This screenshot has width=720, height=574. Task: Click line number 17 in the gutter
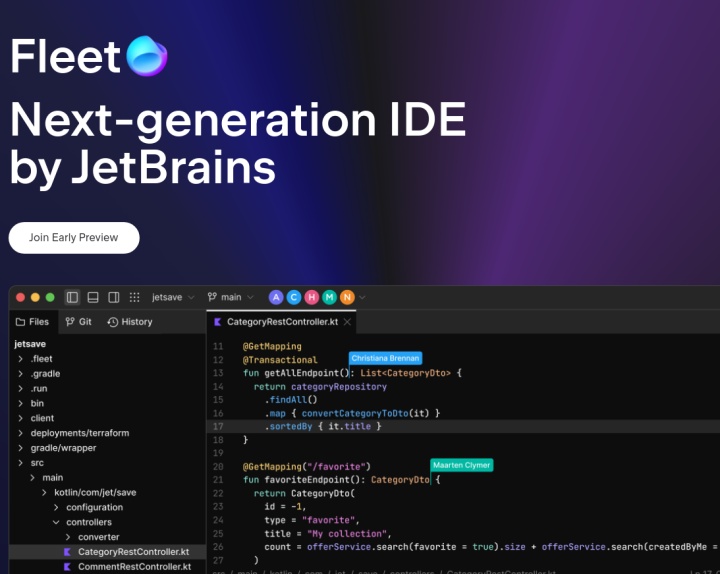point(218,427)
